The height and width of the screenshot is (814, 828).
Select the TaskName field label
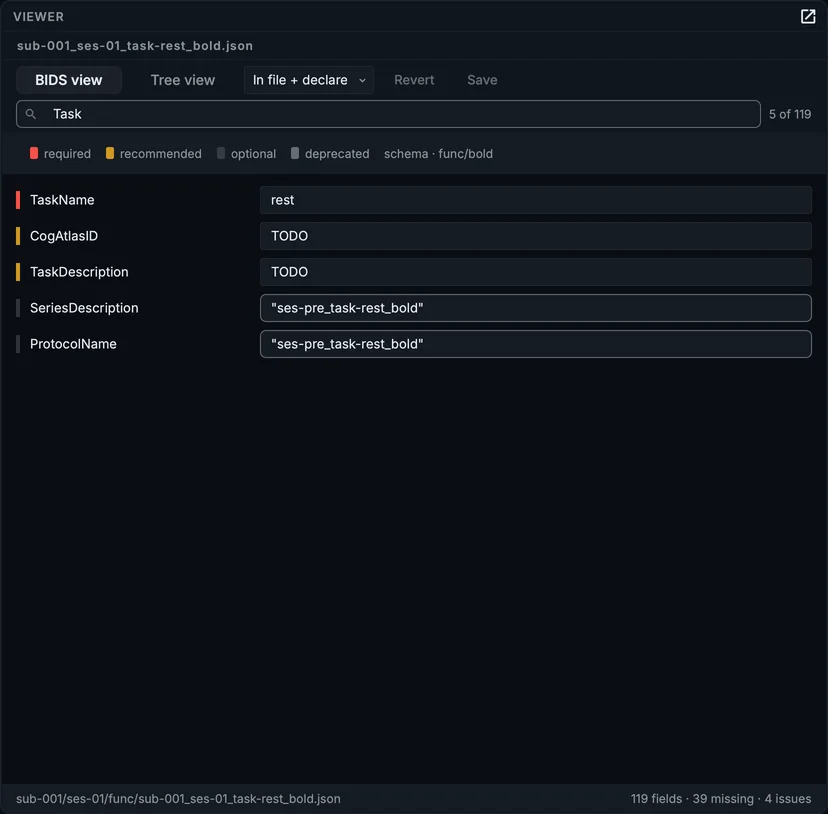[62, 200]
